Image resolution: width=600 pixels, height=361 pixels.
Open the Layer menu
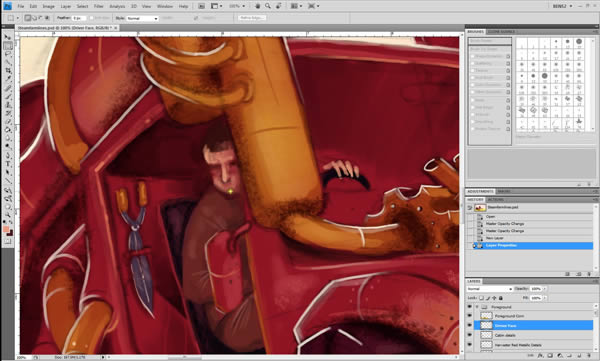click(66, 7)
